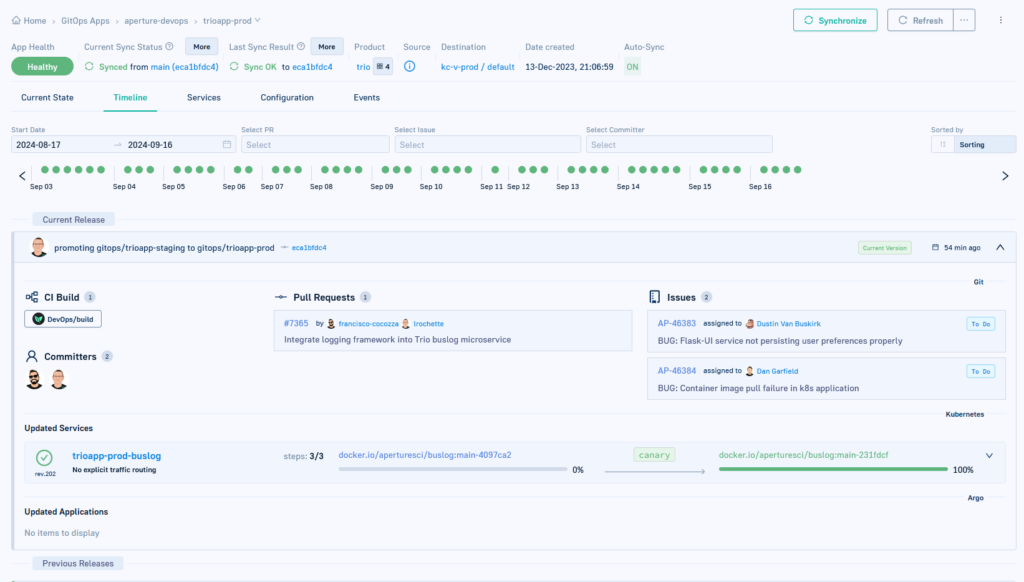Click the sort order icon beside Sorting
The width and height of the screenshot is (1024, 582).
(x=941, y=145)
